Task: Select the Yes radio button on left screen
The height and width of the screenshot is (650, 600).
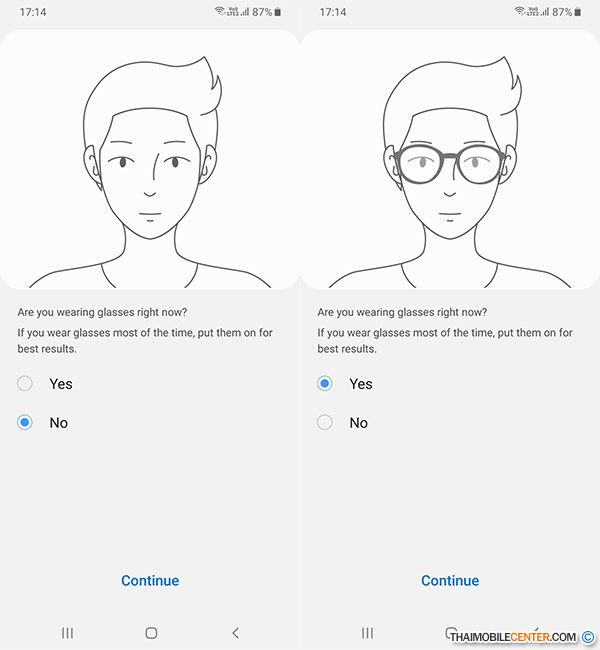Action: tap(25, 383)
